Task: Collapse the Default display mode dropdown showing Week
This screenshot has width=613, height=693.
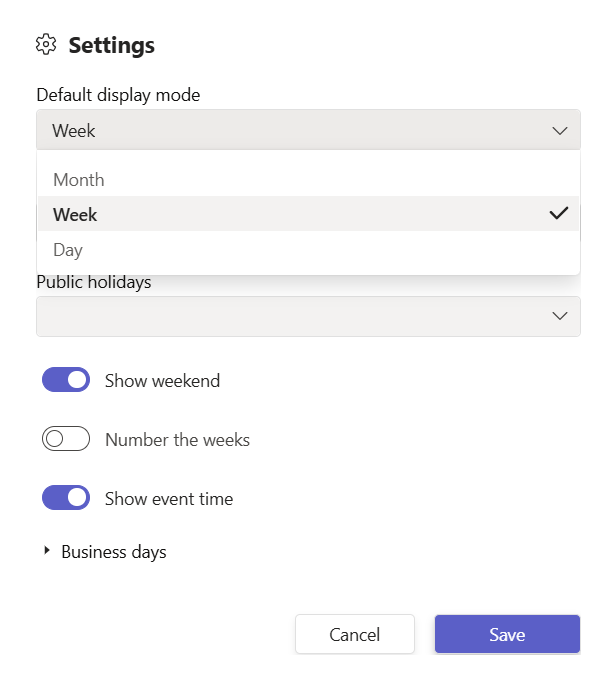Action: point(300,131)
